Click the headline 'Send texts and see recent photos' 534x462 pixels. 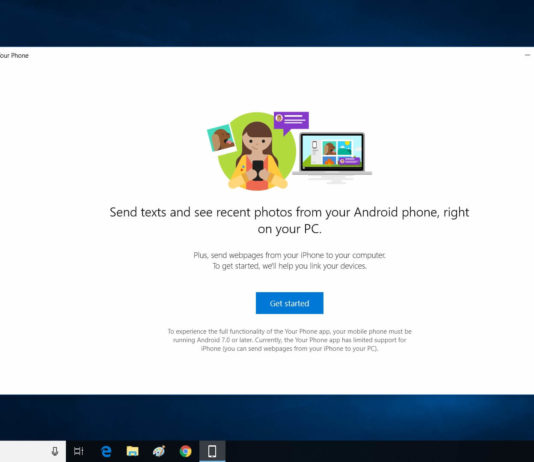point(289,220)
